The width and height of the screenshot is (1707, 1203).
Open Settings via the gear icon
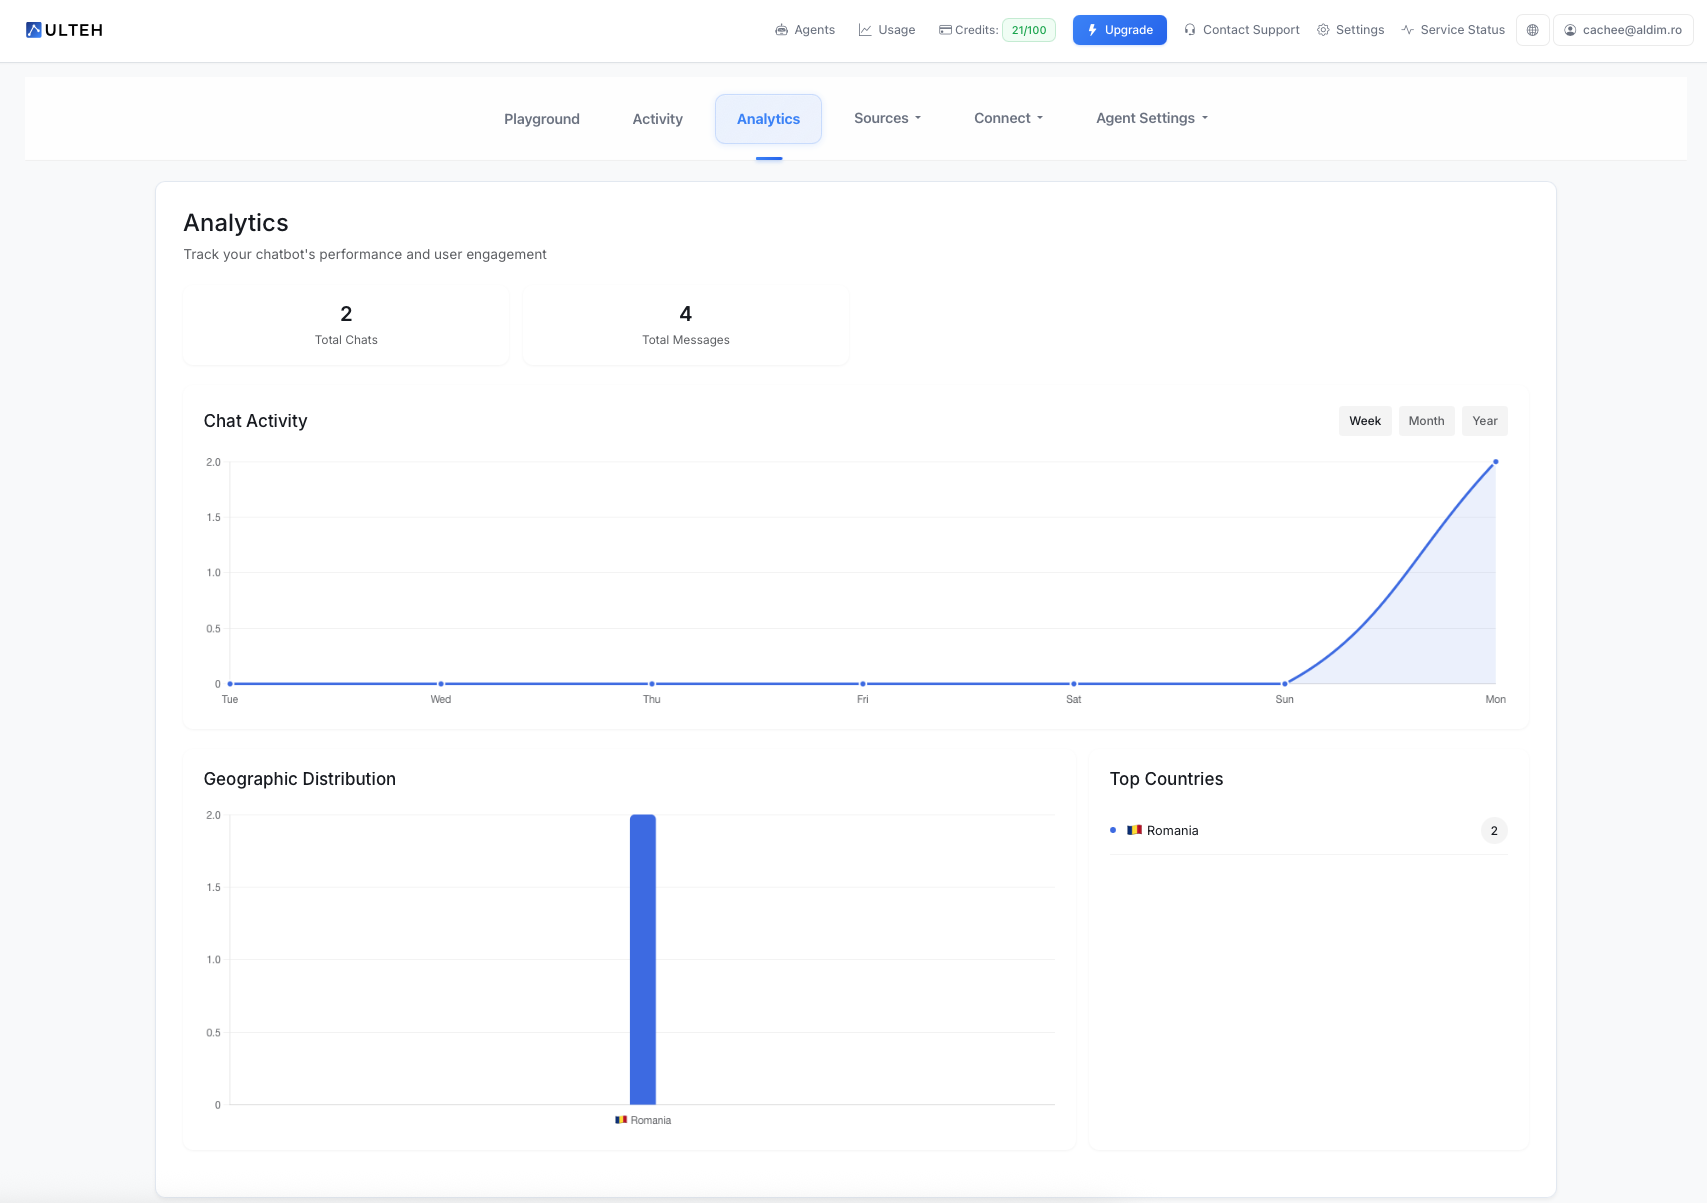click(x=1323, y=30)
